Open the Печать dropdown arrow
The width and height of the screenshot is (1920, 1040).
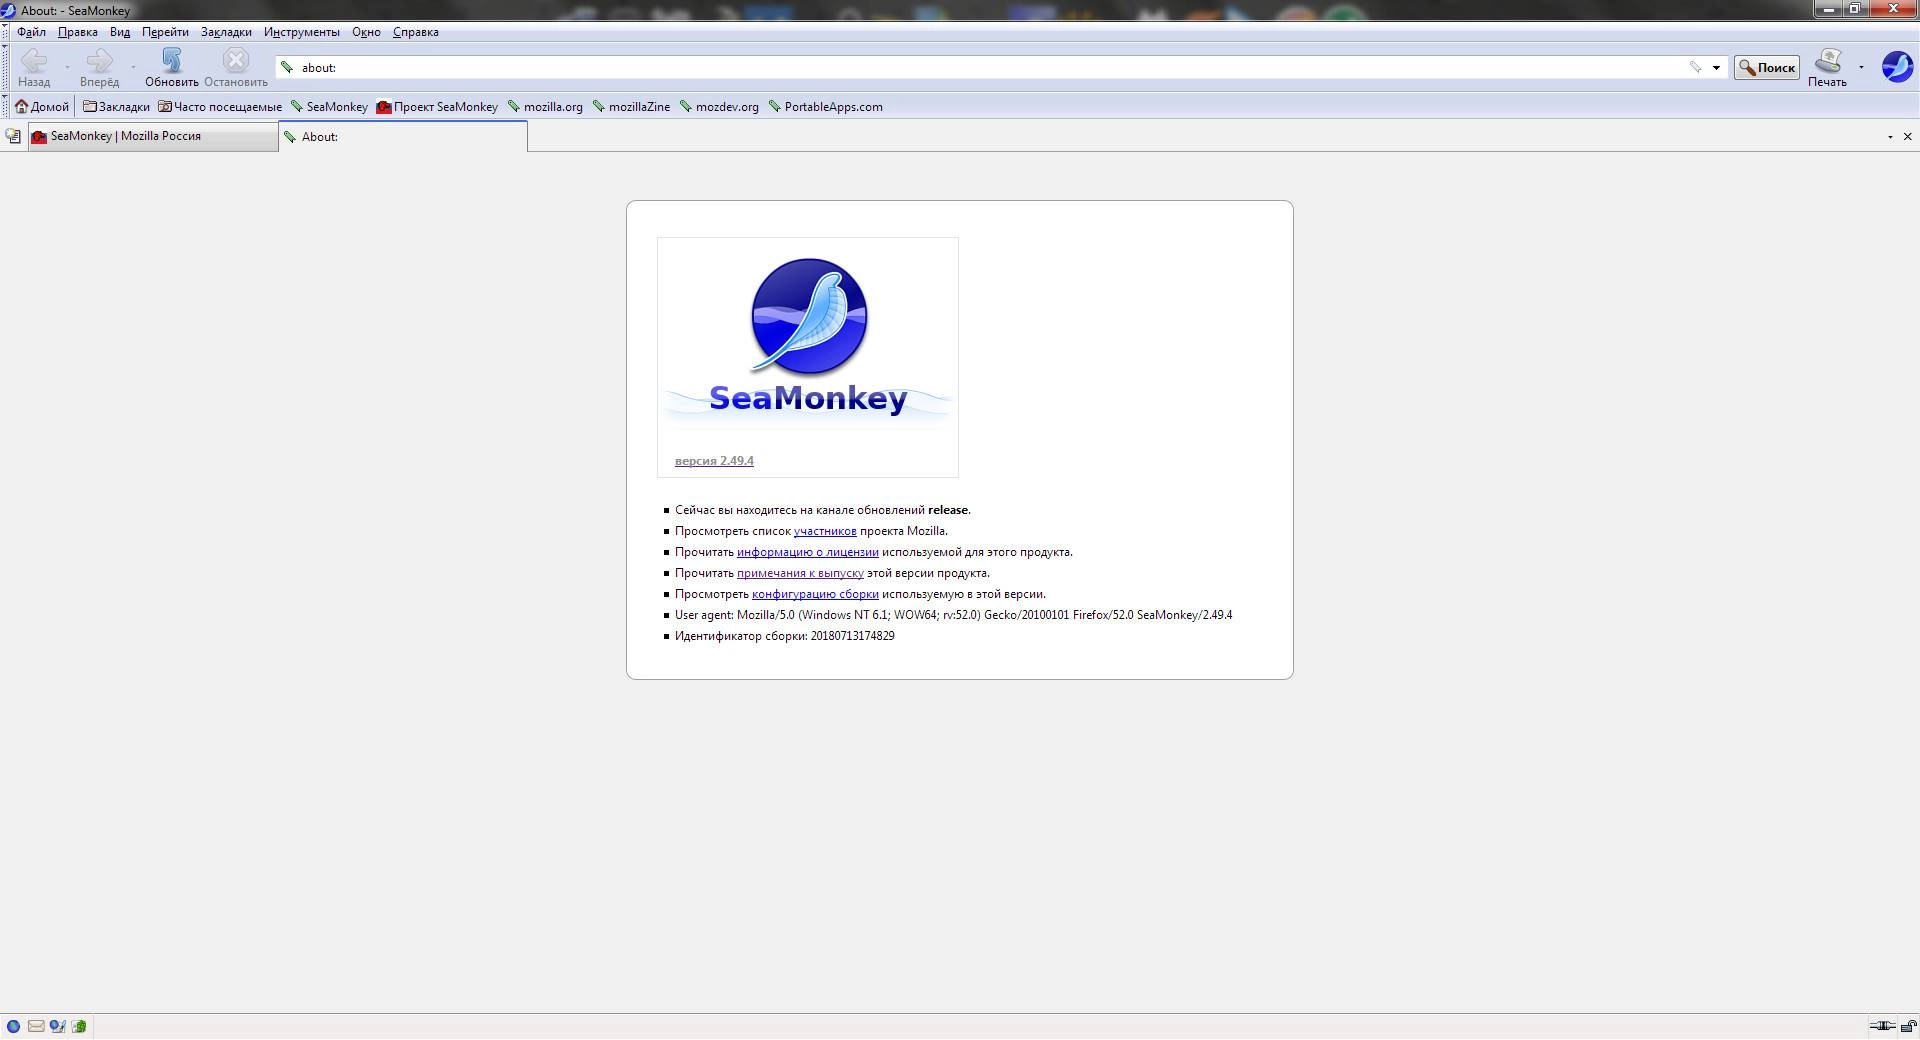pos(1861,68)
